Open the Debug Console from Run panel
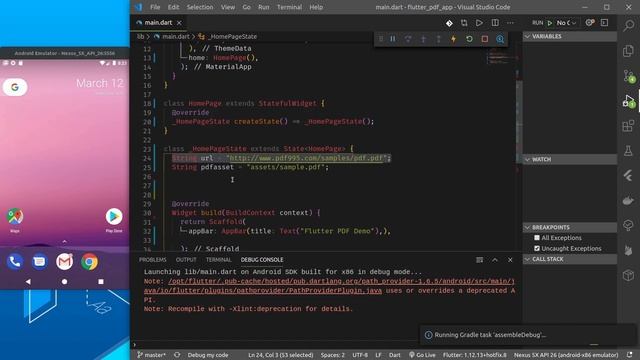Screen dimensions: 640x360 (604, 23)
